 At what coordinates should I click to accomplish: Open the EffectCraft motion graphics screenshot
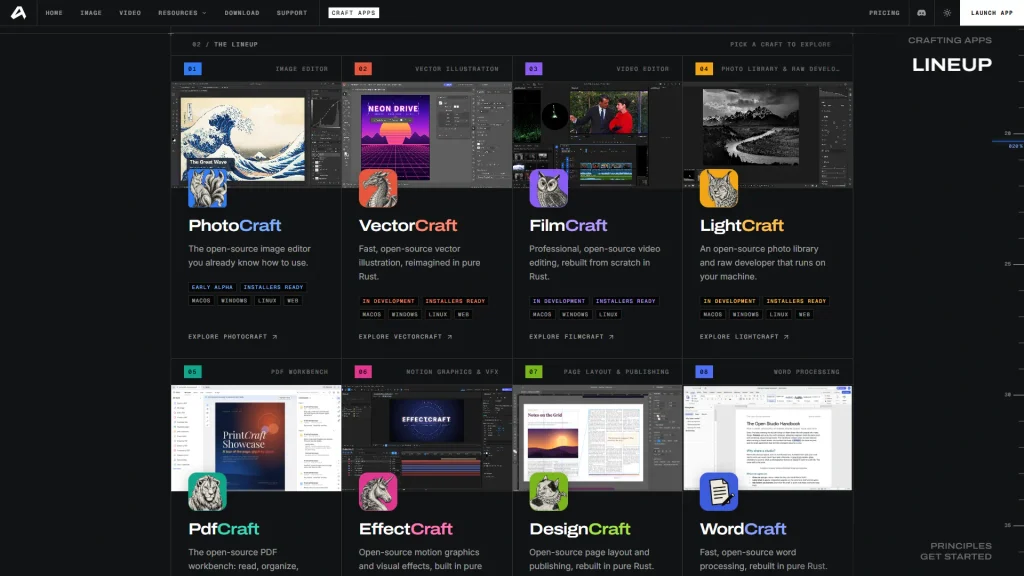[427, 438]
